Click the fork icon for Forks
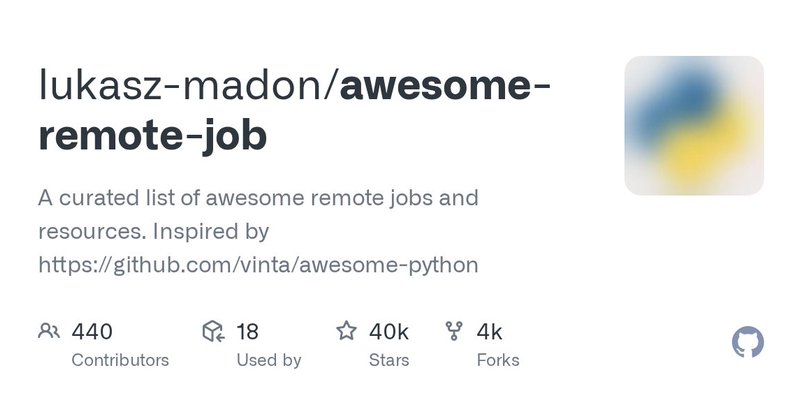 pyautogui.click(x=454, y=331)
